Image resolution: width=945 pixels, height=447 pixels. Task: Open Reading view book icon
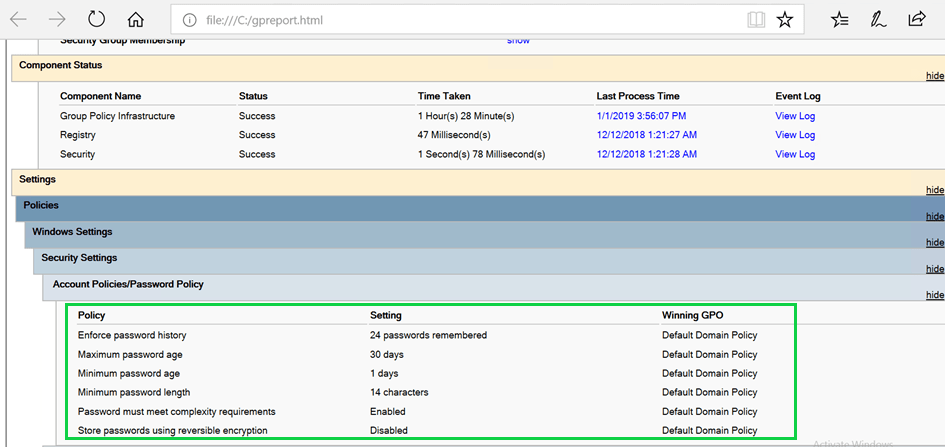756,19
